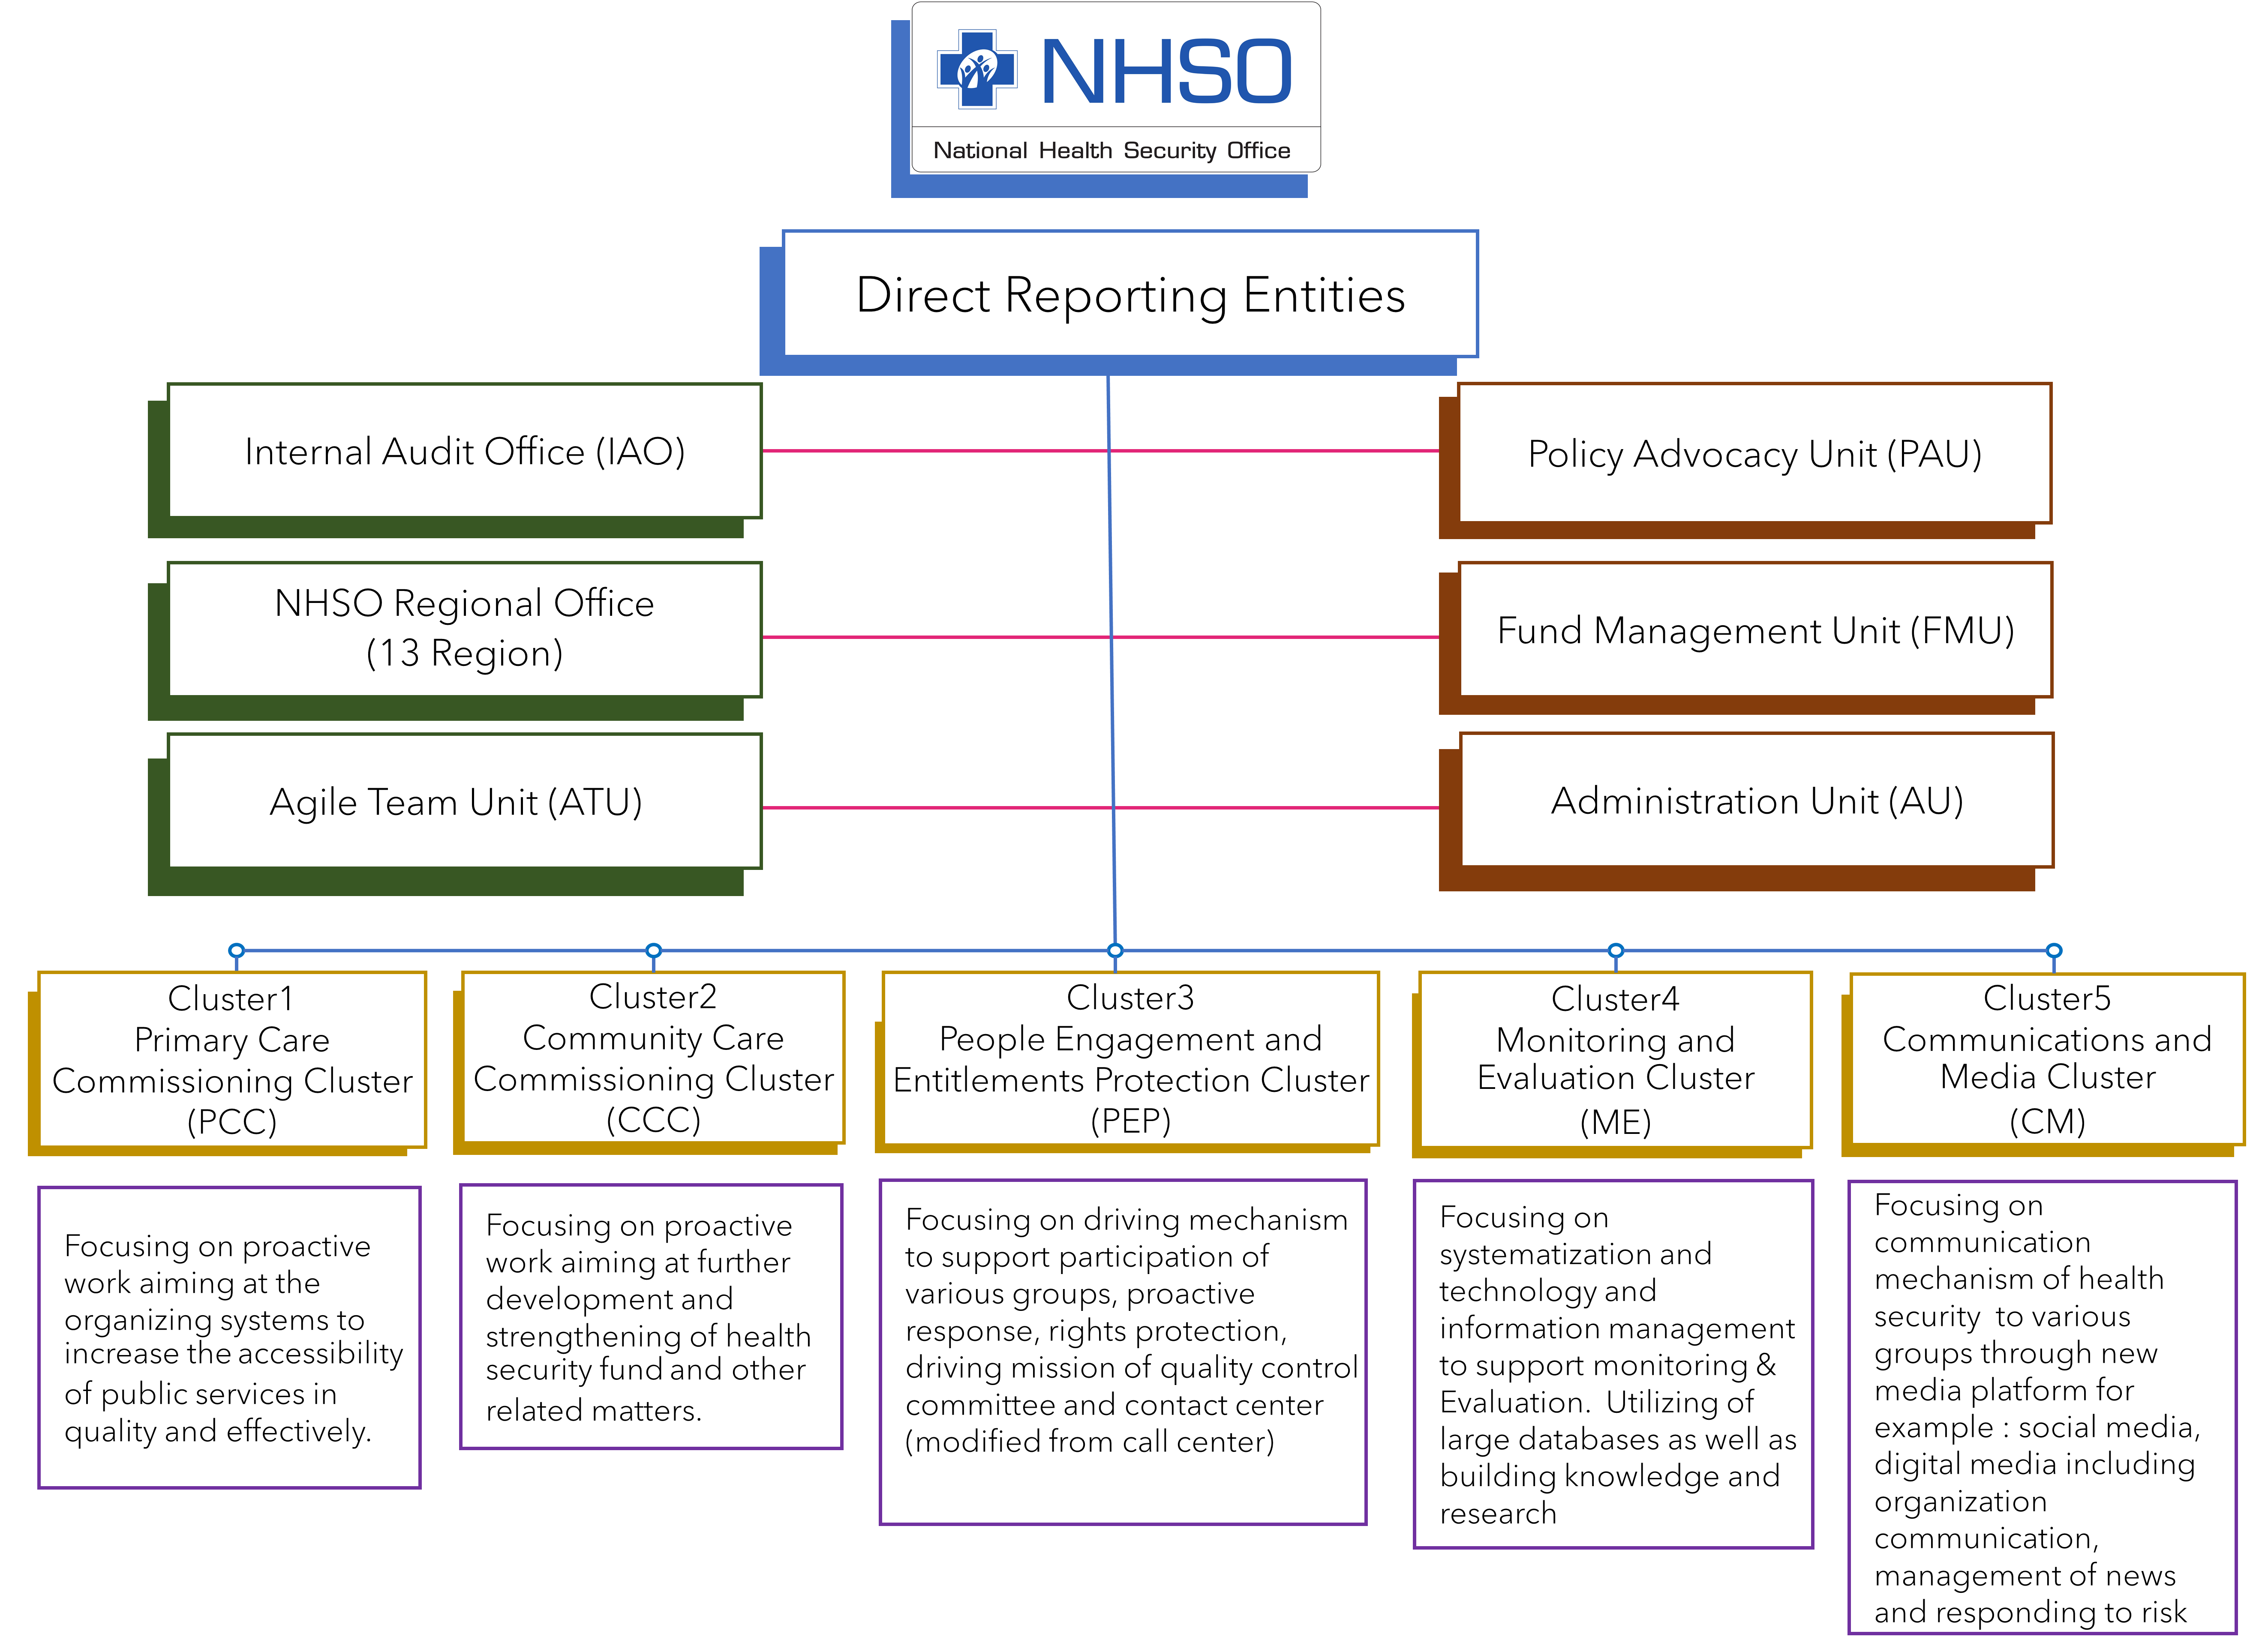Viewport: 2268px width, 1652px height.
Task: Click the Policy Advocacy Unit (PAU) box
Action: 1755,453
